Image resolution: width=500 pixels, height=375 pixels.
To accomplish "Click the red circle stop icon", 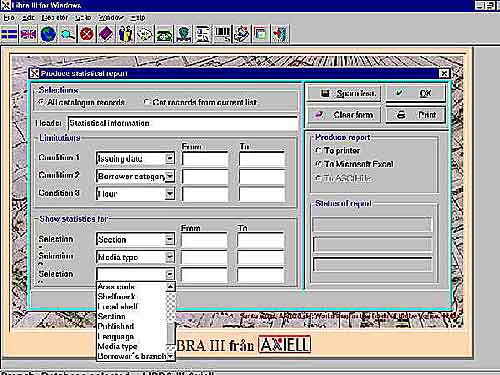I will coord(87,34).
